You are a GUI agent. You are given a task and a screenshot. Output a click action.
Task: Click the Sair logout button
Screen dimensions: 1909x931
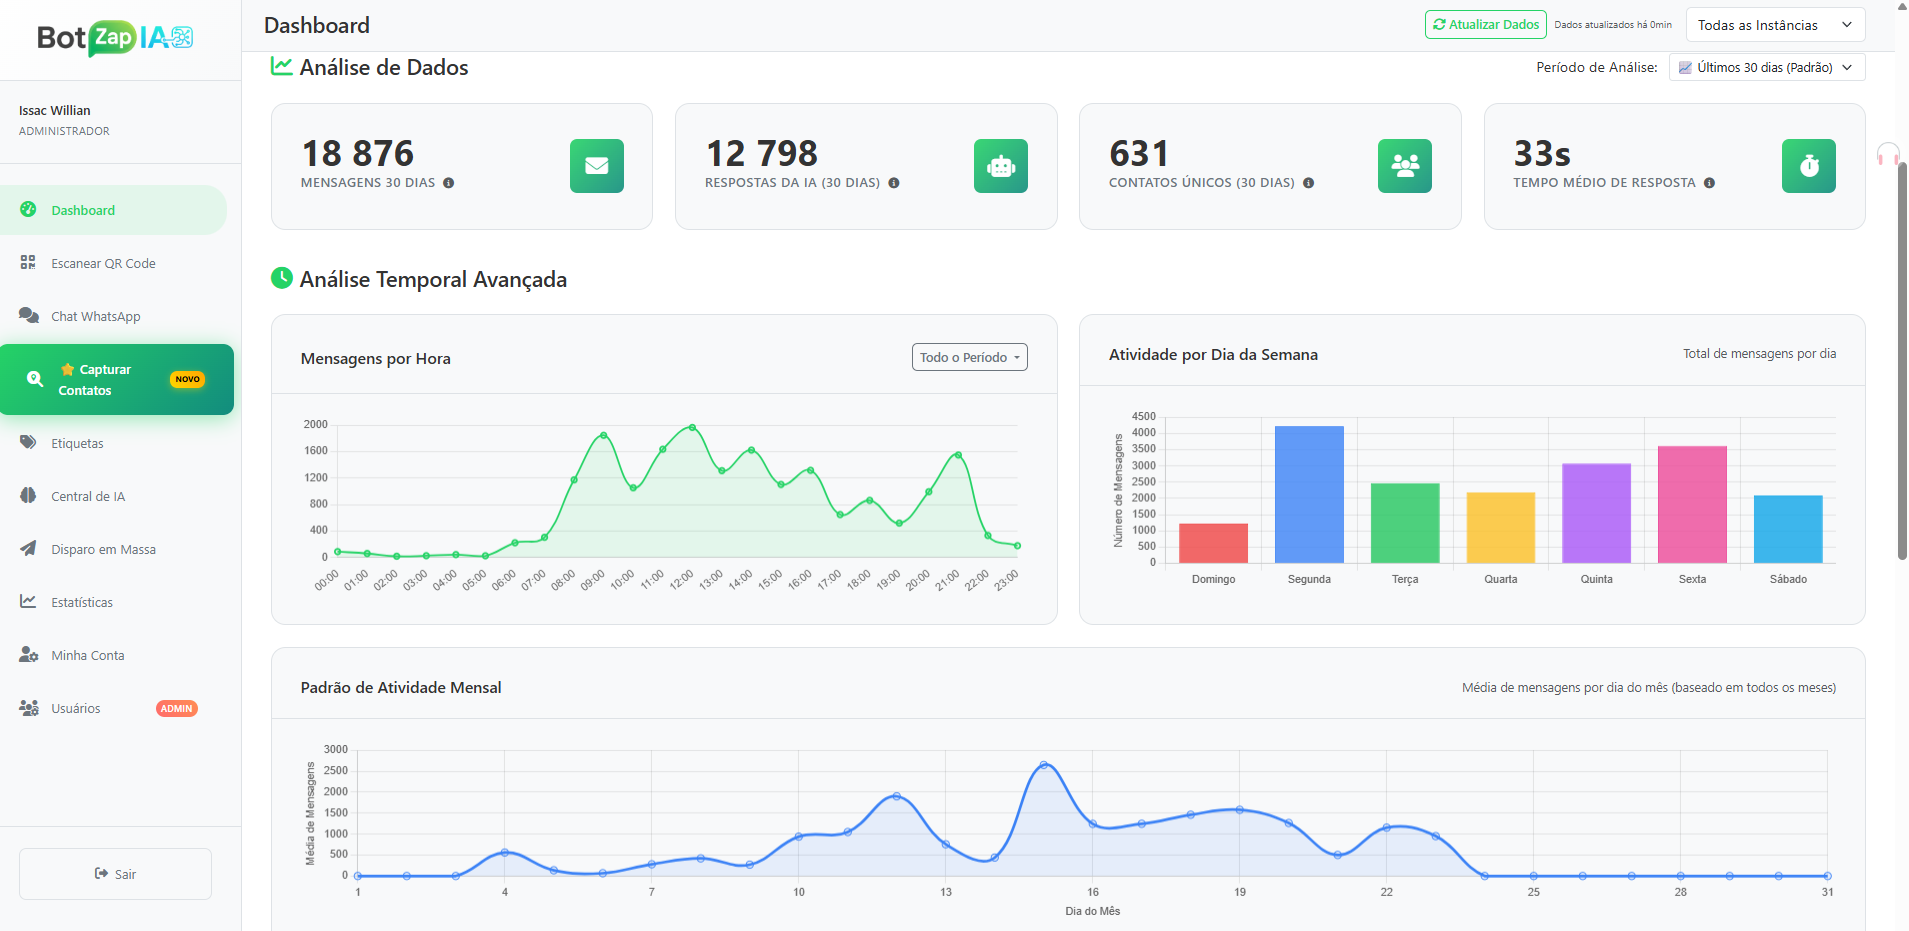click(115, 874)
